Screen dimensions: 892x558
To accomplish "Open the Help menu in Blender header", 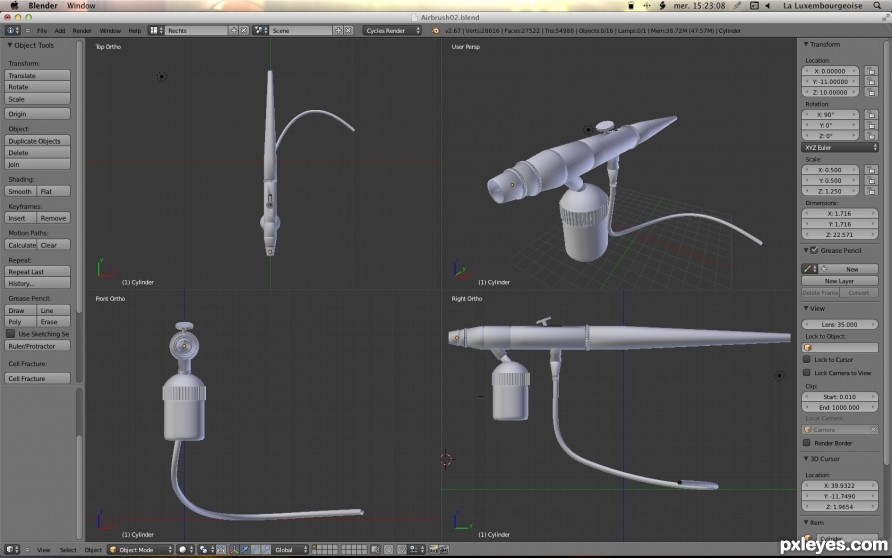I will (135, 31).
